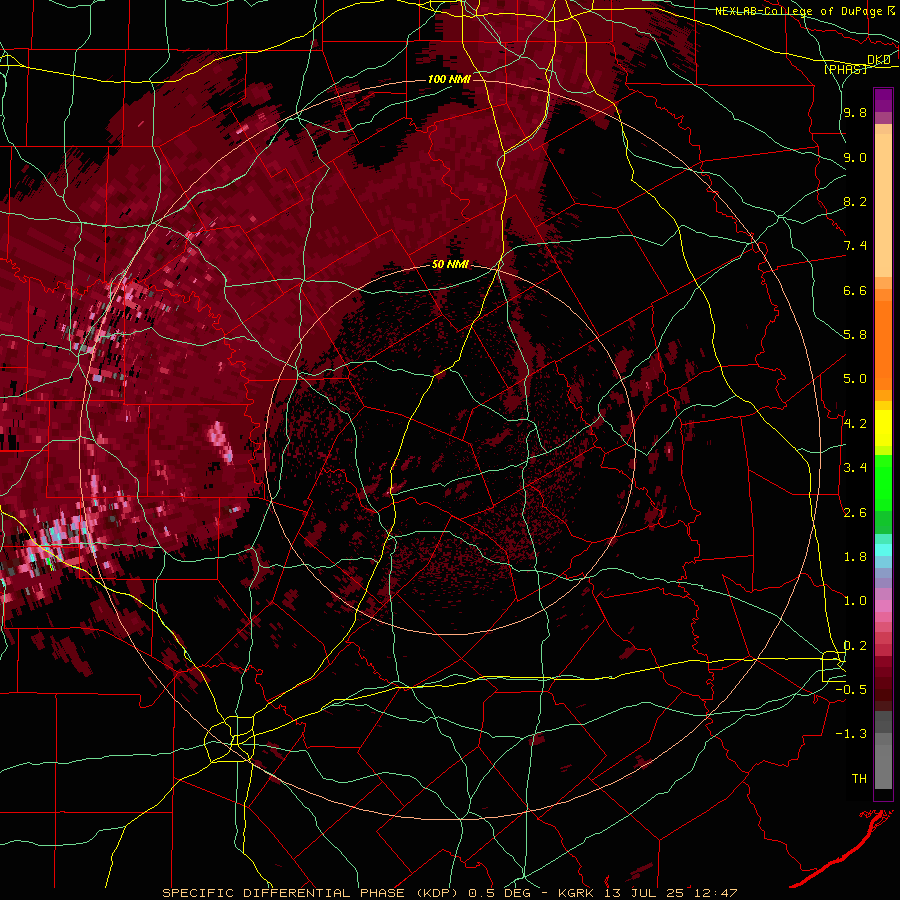Image resolution: width=900 pixels, height=900 pixels.
Task: Click the -1.3 scale value
Action: (x=851, y=734)
